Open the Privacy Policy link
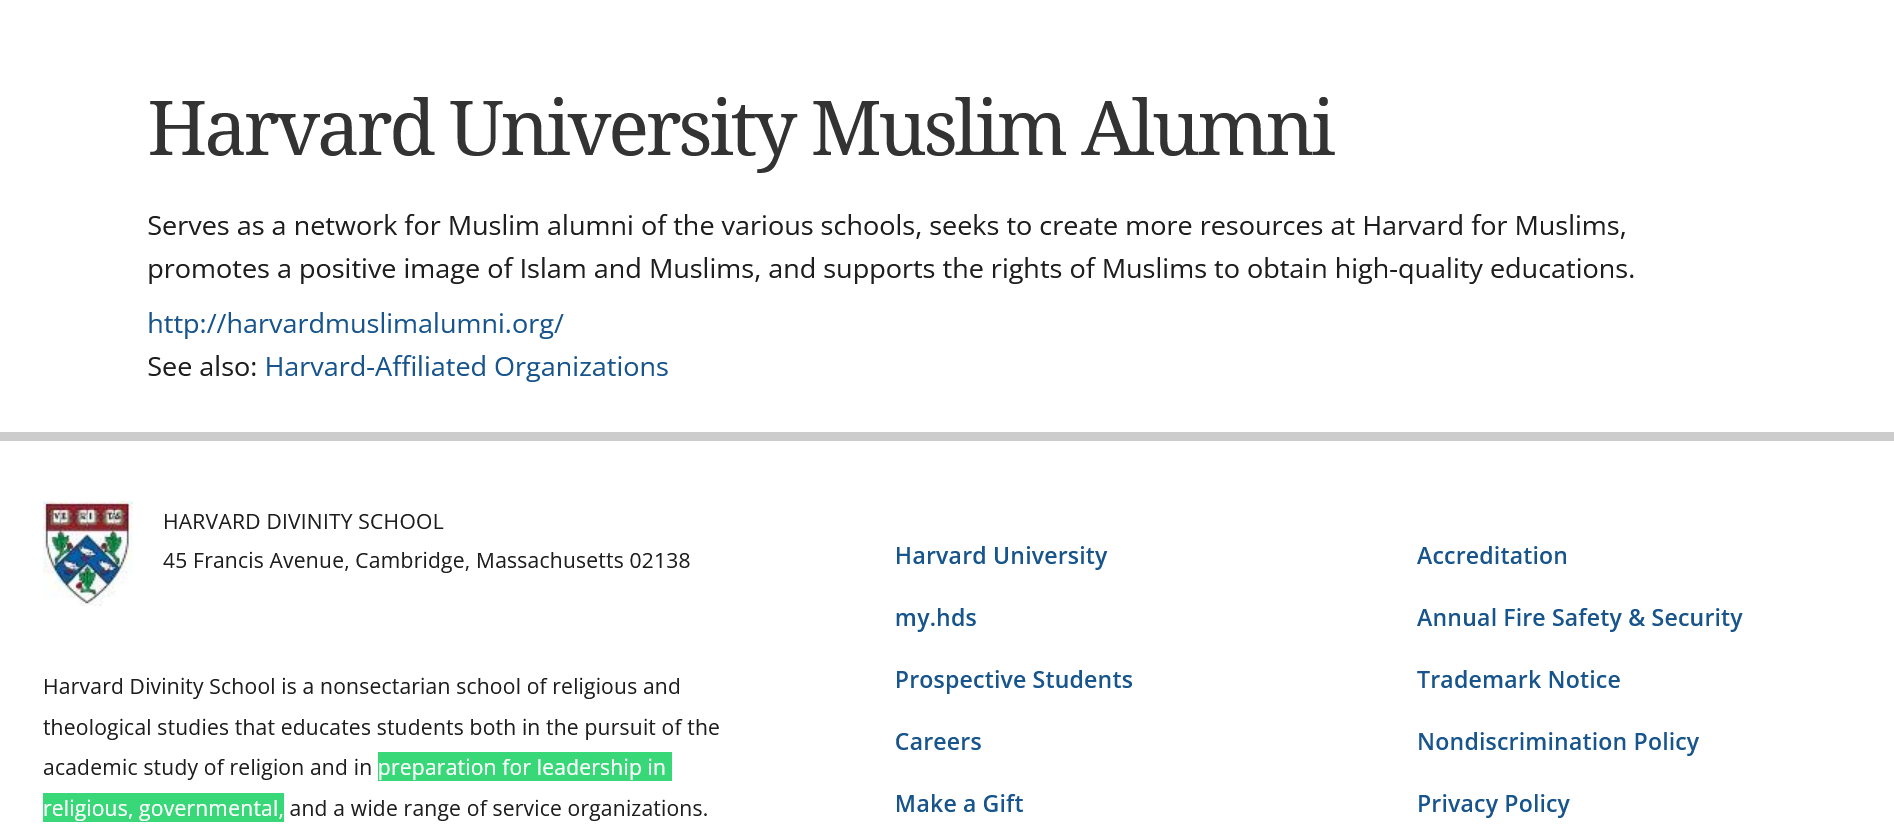The height and width of the screenshot is (832, 1894). click(1493, 804)
